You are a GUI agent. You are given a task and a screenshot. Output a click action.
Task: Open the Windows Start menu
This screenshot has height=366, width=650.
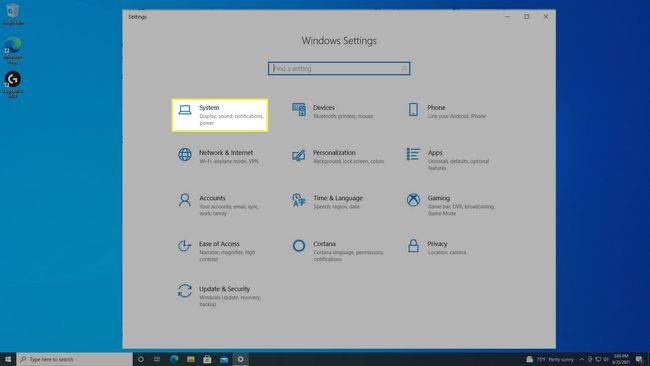point(8,359)
